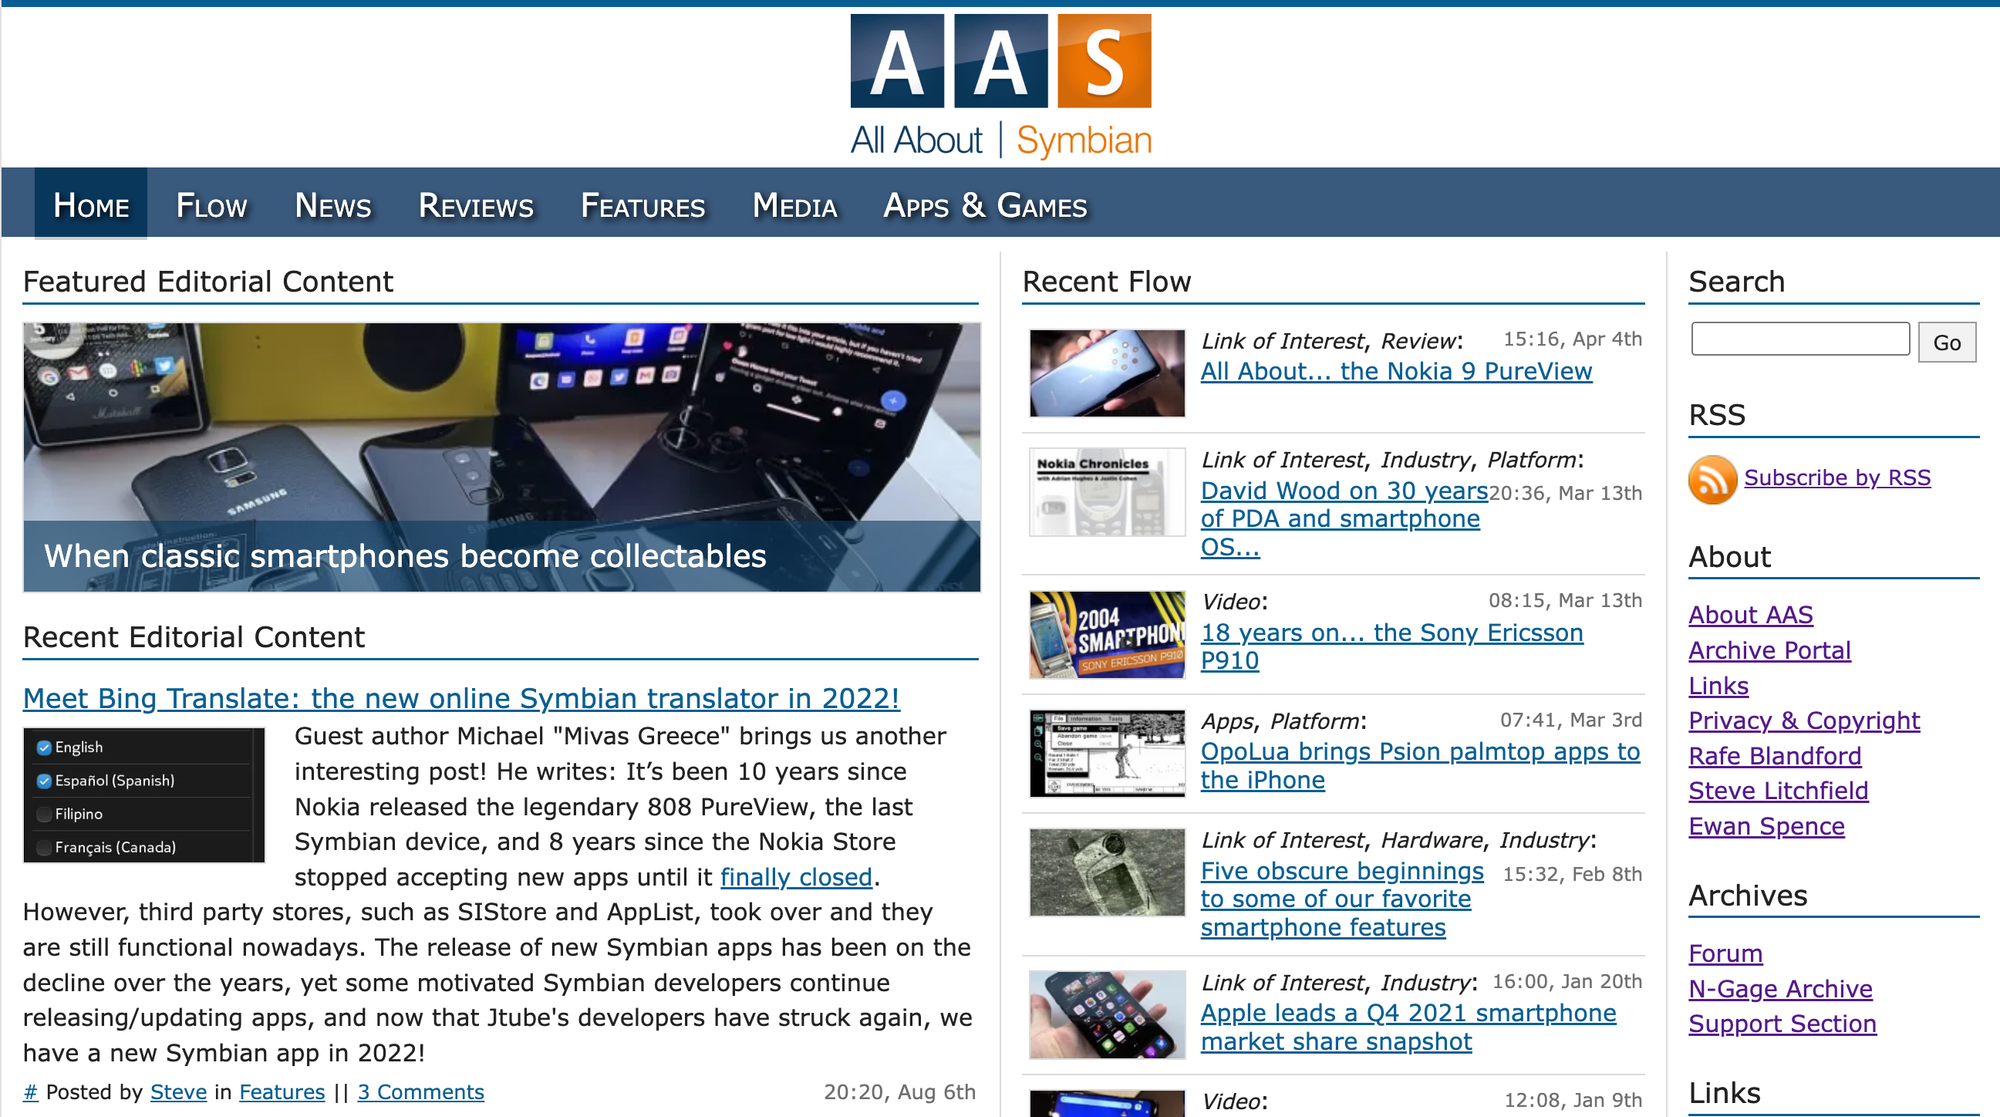This screenshot has width=2000, height=1117.
Task: Open the N-Gage Archive link
Action: 1780,989
